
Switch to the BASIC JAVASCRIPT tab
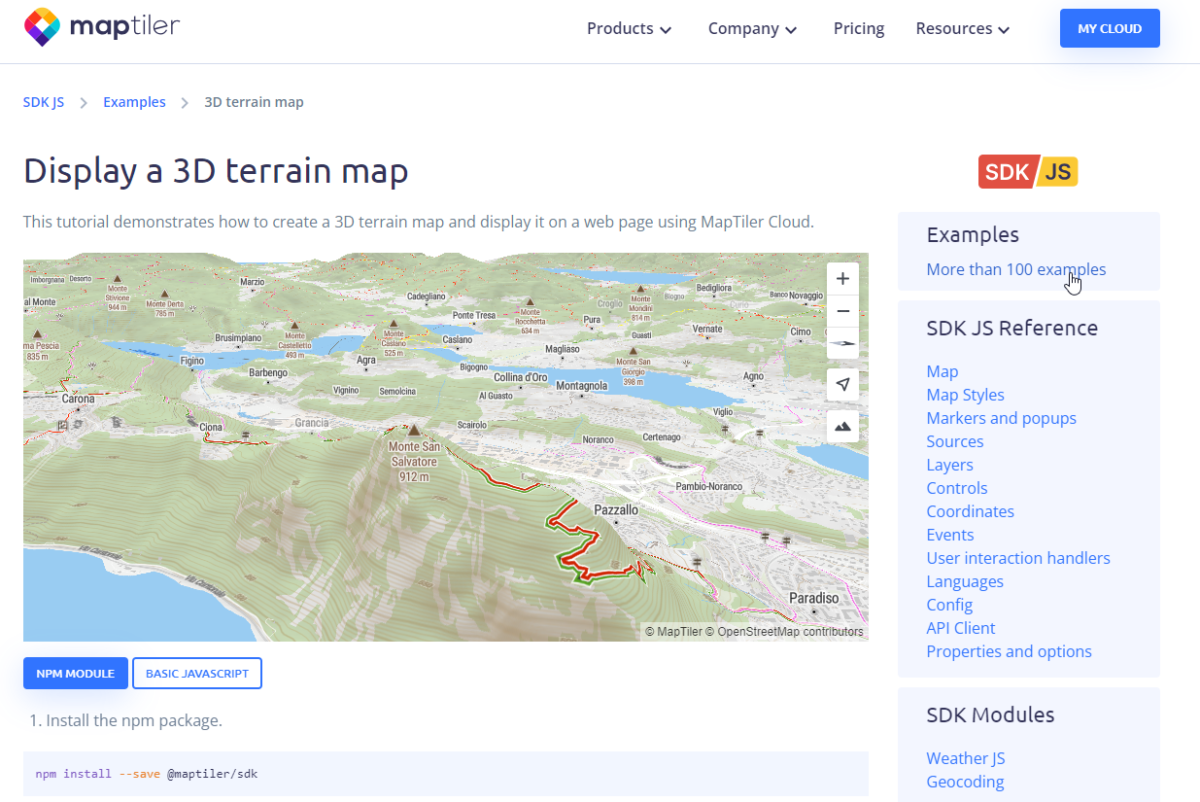(197, 673)
